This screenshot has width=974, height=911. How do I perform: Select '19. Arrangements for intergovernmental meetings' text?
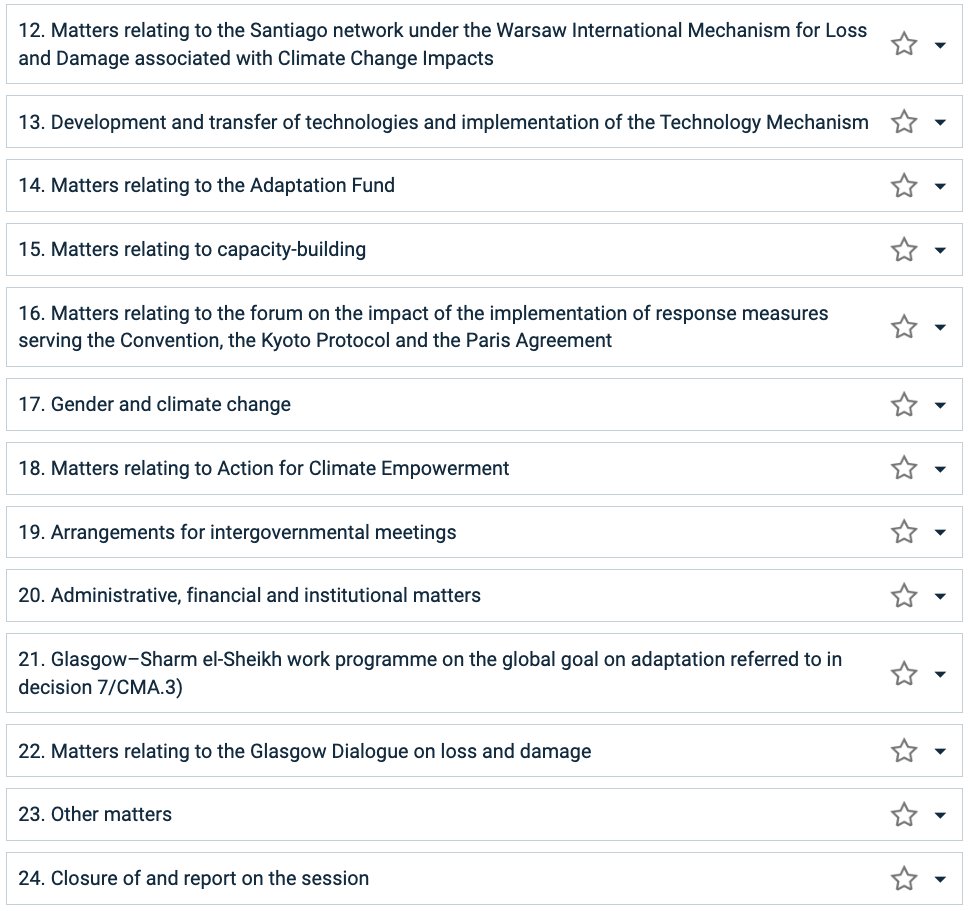coord(237,532)
